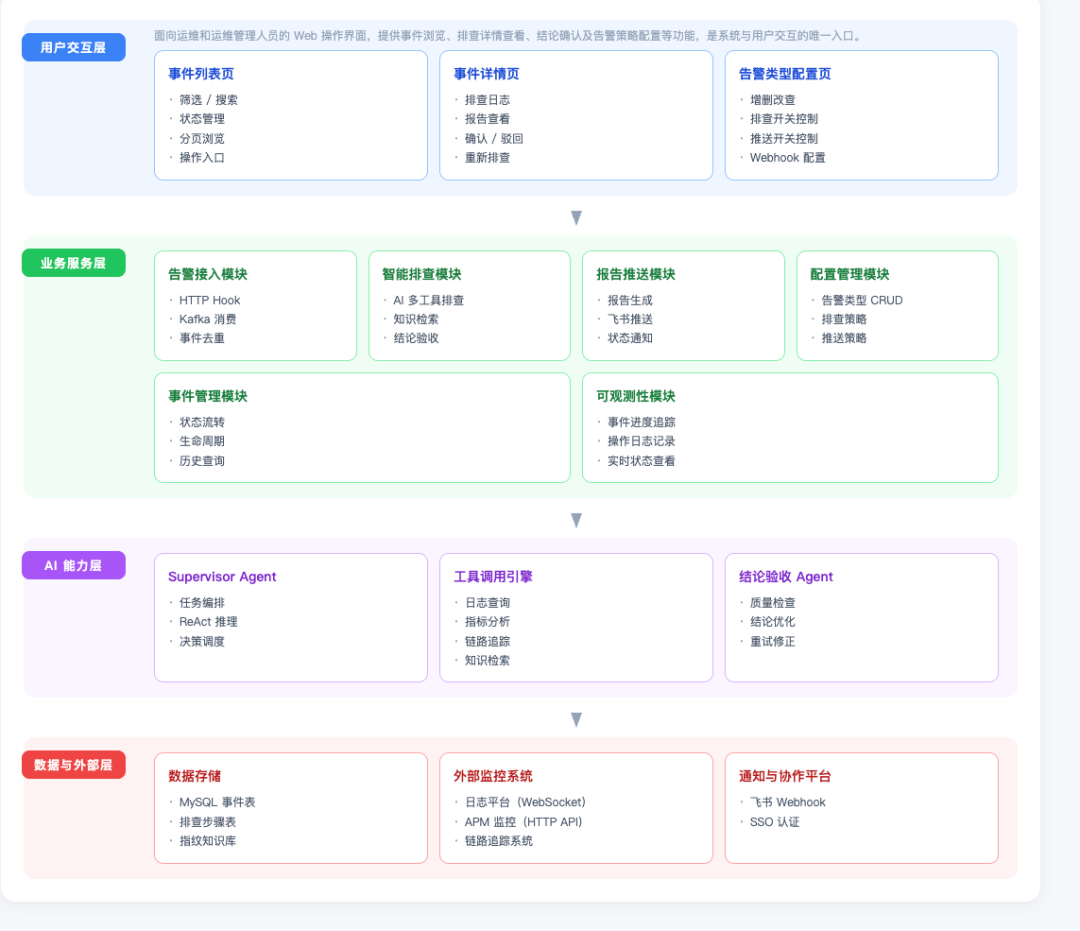Select the 业务服务层 layer badge
This screenshot has width=1080, height=931.
pos(74,263)
